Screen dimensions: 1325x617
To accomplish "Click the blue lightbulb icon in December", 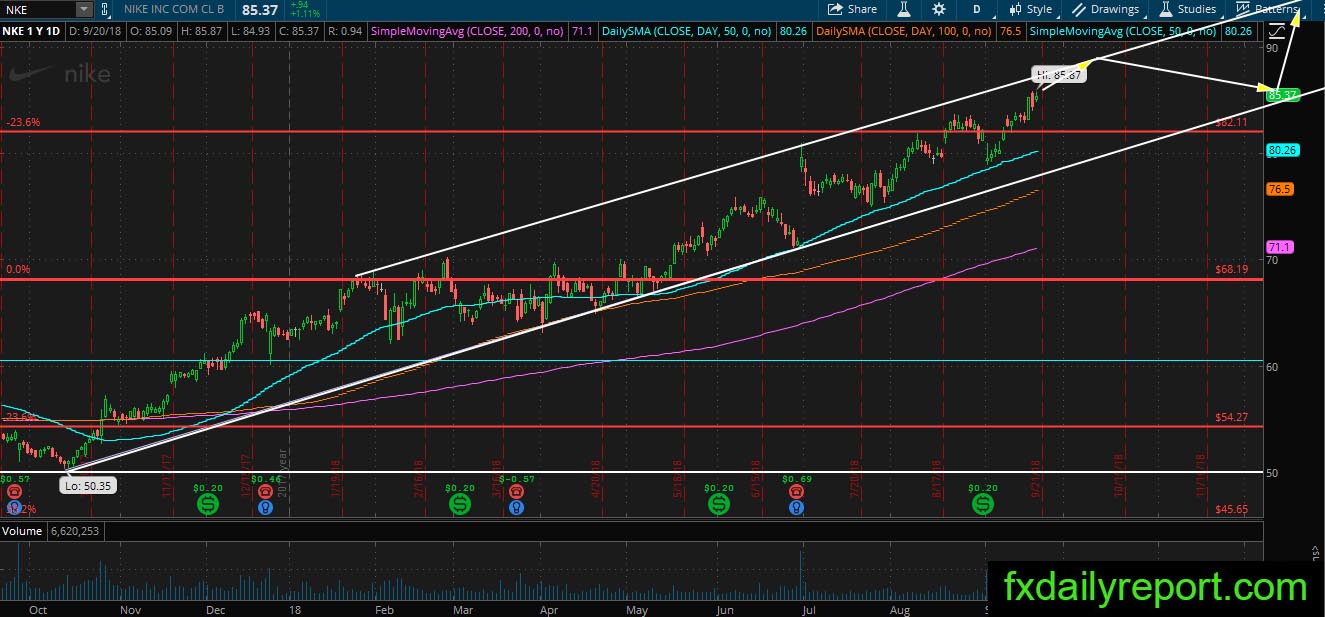I will pyautogui.click(x=263, y=508).
